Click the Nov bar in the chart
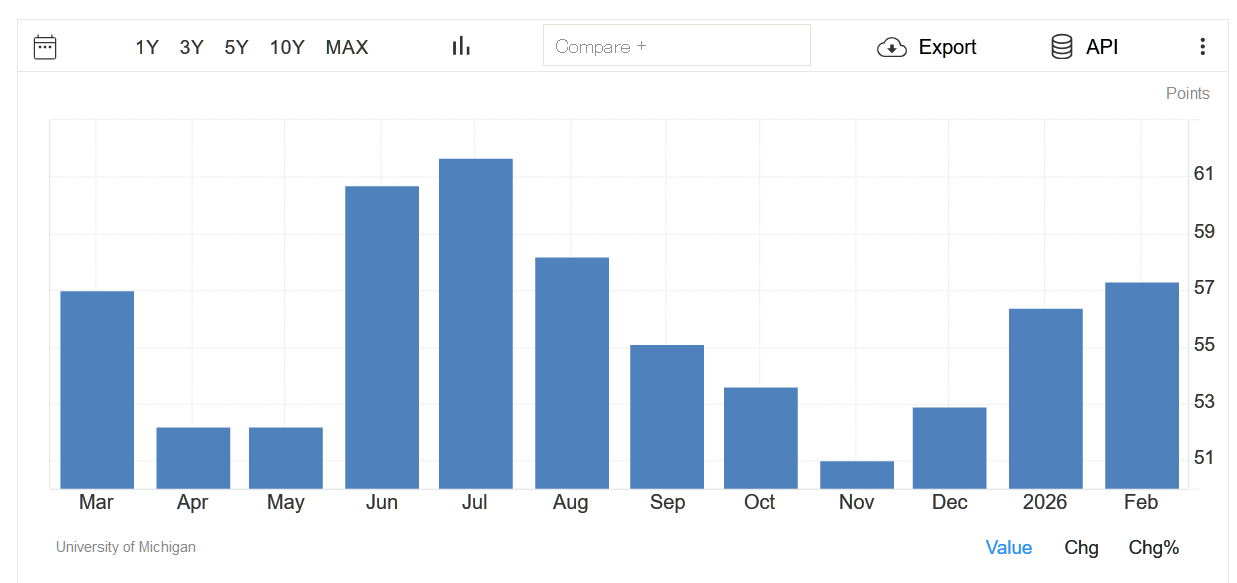Viewport: 1237px width, 583px height. 856,475
